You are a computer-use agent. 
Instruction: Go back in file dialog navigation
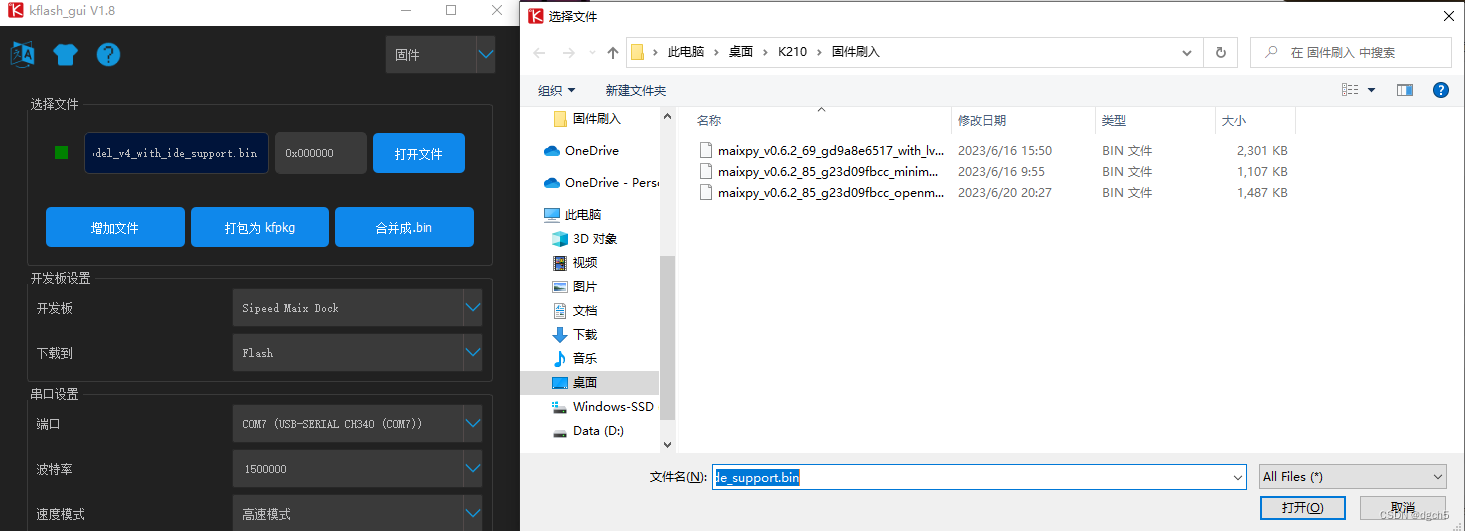(x=539, y=52)
